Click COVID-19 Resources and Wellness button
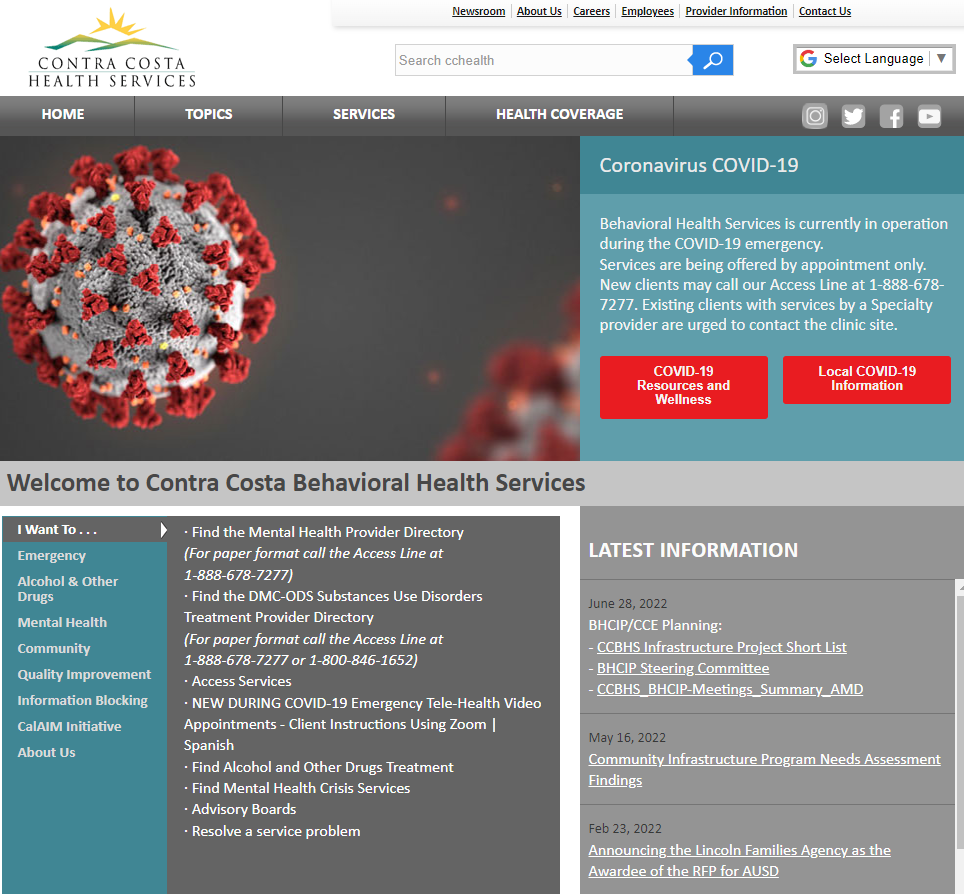Screen dimensions: 964x894 [x=684, y=387]
